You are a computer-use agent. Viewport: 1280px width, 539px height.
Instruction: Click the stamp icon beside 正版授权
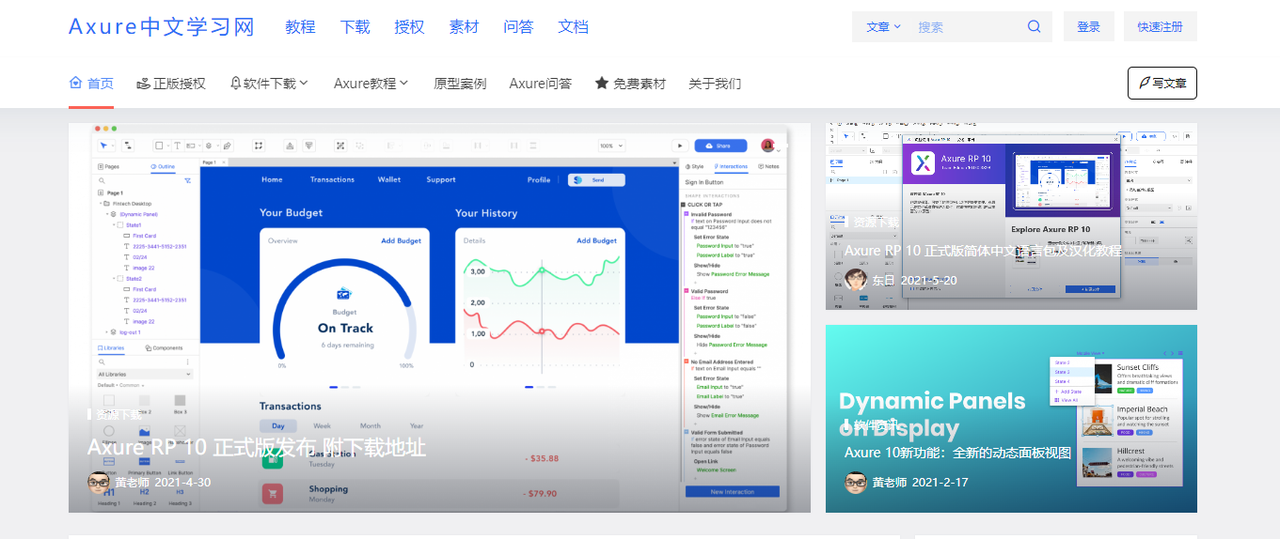pyautogui.click(x=143, y=83)
